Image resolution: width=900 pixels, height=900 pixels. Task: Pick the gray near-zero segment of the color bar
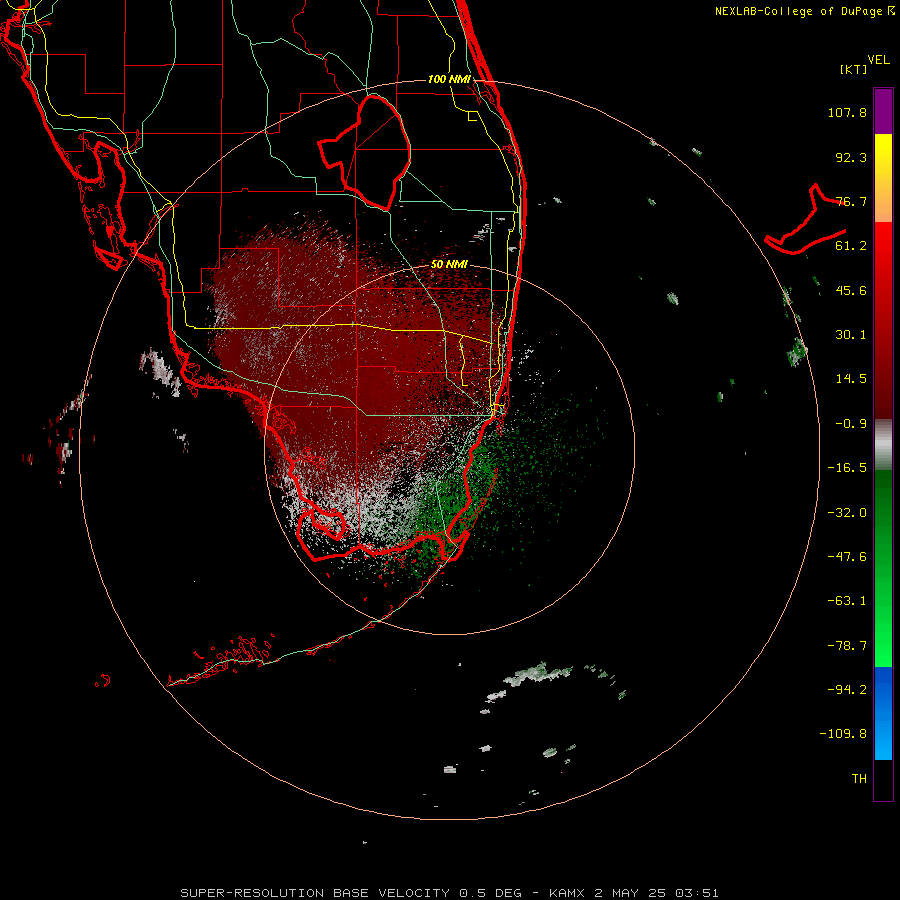[883, 443]
